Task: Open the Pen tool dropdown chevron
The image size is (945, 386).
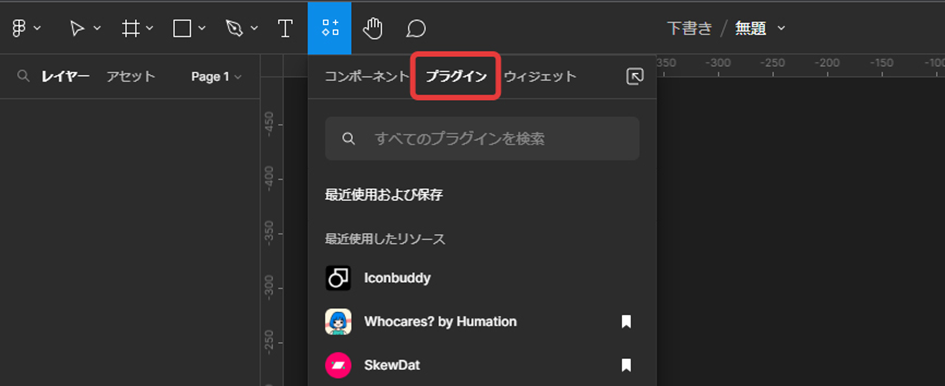Action: tap(254, 28)
